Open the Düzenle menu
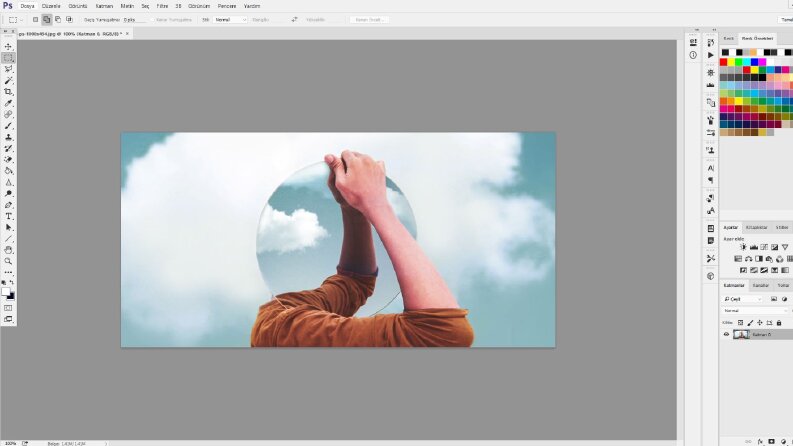 click(51, 6)
